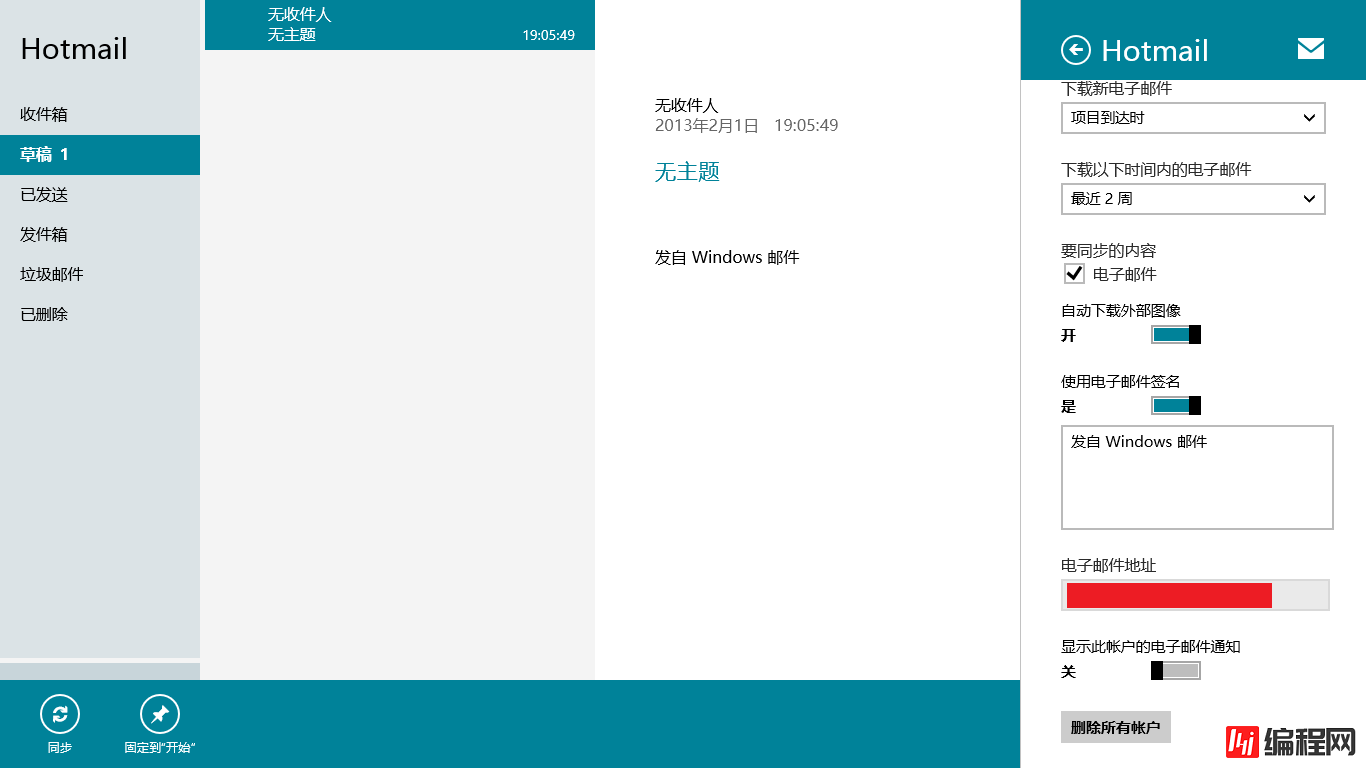Screen dimensions: 1366x768
Task: Toggle the 电子邮件 sync checkbox
Action: 1075,274
